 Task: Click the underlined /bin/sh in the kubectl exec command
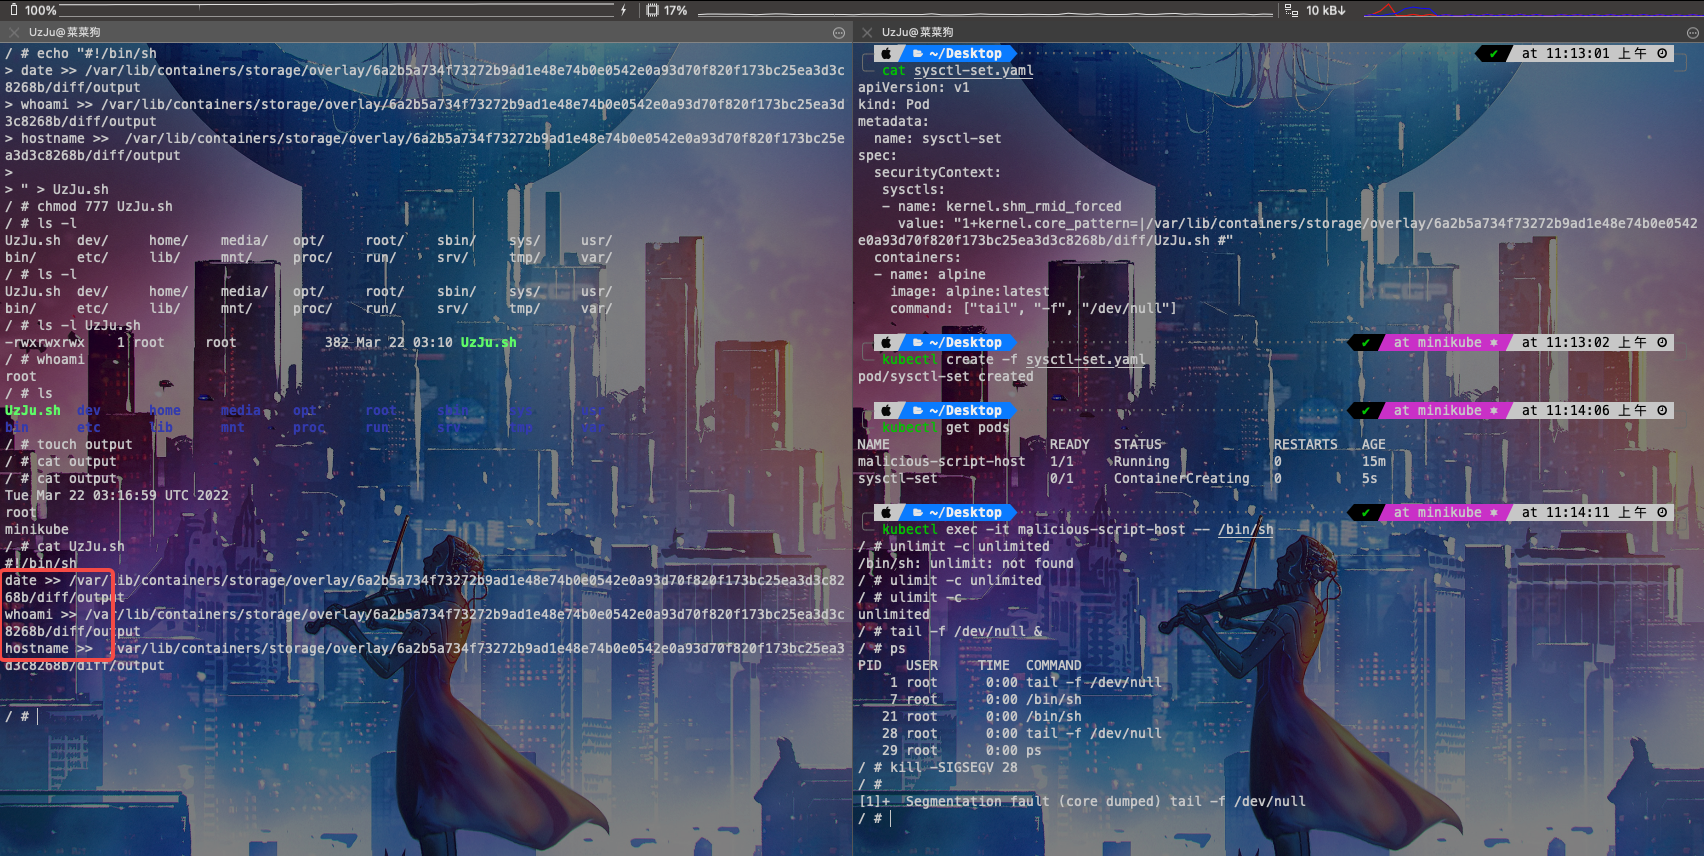pos(1245,529)
